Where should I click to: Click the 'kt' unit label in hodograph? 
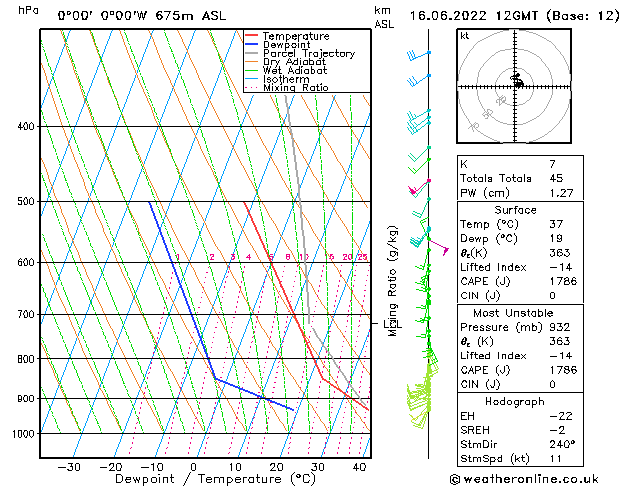click(x=465, y=36)
